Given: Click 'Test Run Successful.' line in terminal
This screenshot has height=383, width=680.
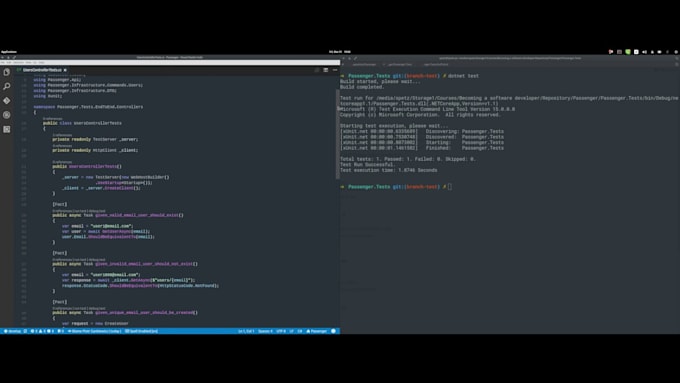Looking at the screenshot, I should coord(368,165).
